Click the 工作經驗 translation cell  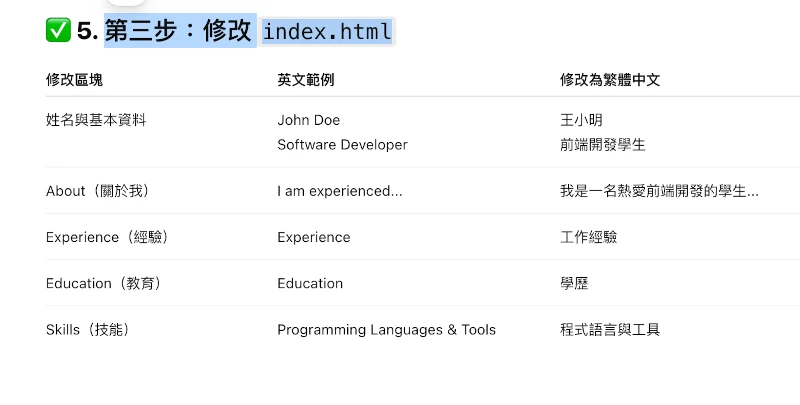click(x=588, y=237)
